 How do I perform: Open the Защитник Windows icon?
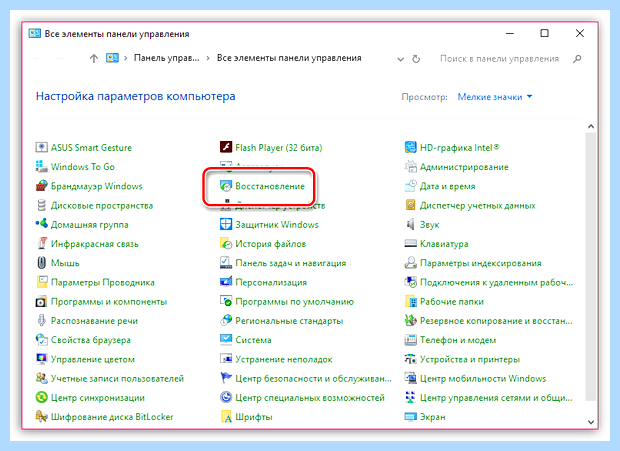click(226, 225)
